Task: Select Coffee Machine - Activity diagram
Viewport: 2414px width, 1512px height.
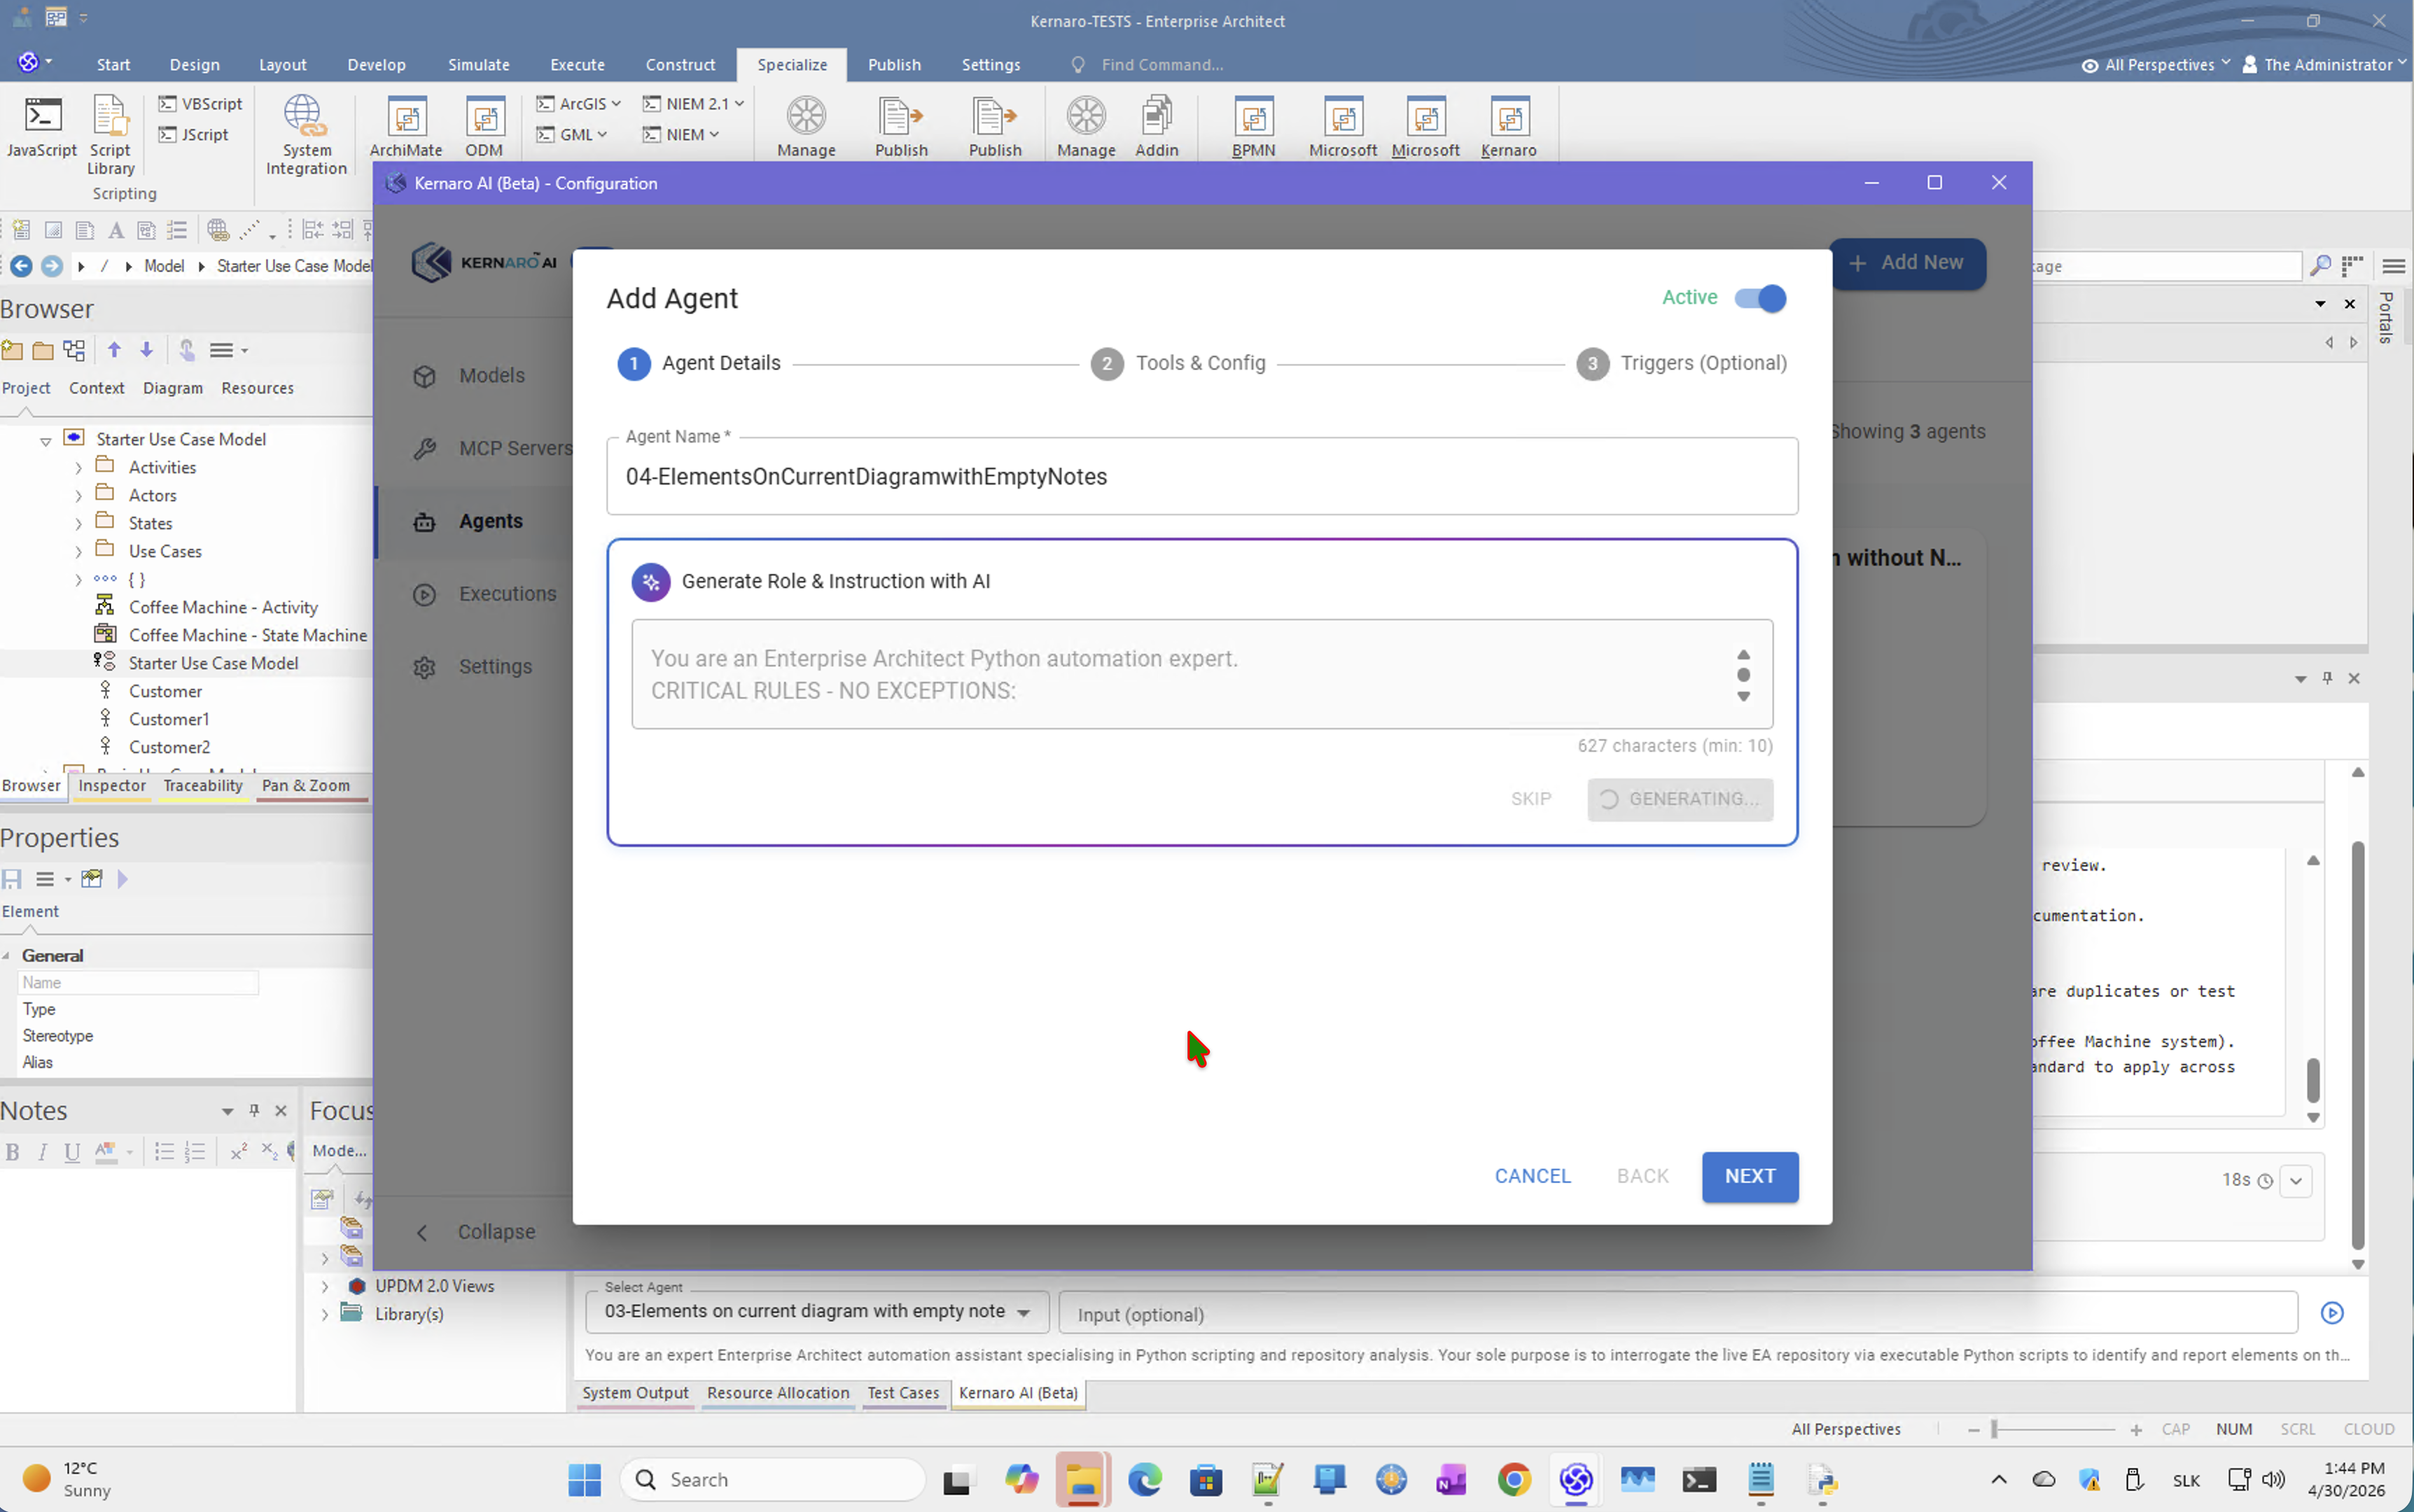Action: pyautogui.click(x=223, y=607)
